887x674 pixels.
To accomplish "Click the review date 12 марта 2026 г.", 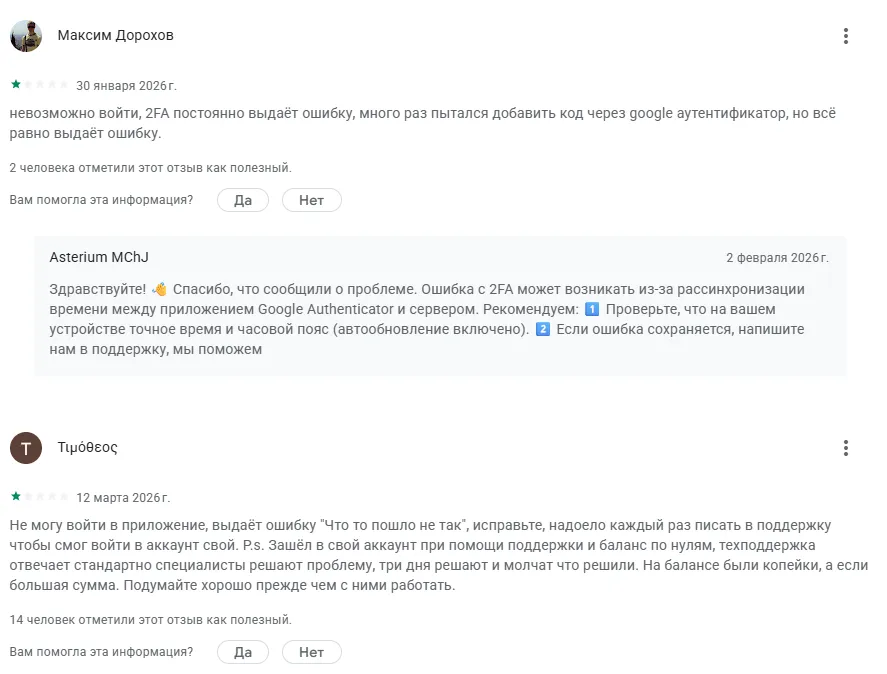I will pyautogui.click(x=123, y=497).
